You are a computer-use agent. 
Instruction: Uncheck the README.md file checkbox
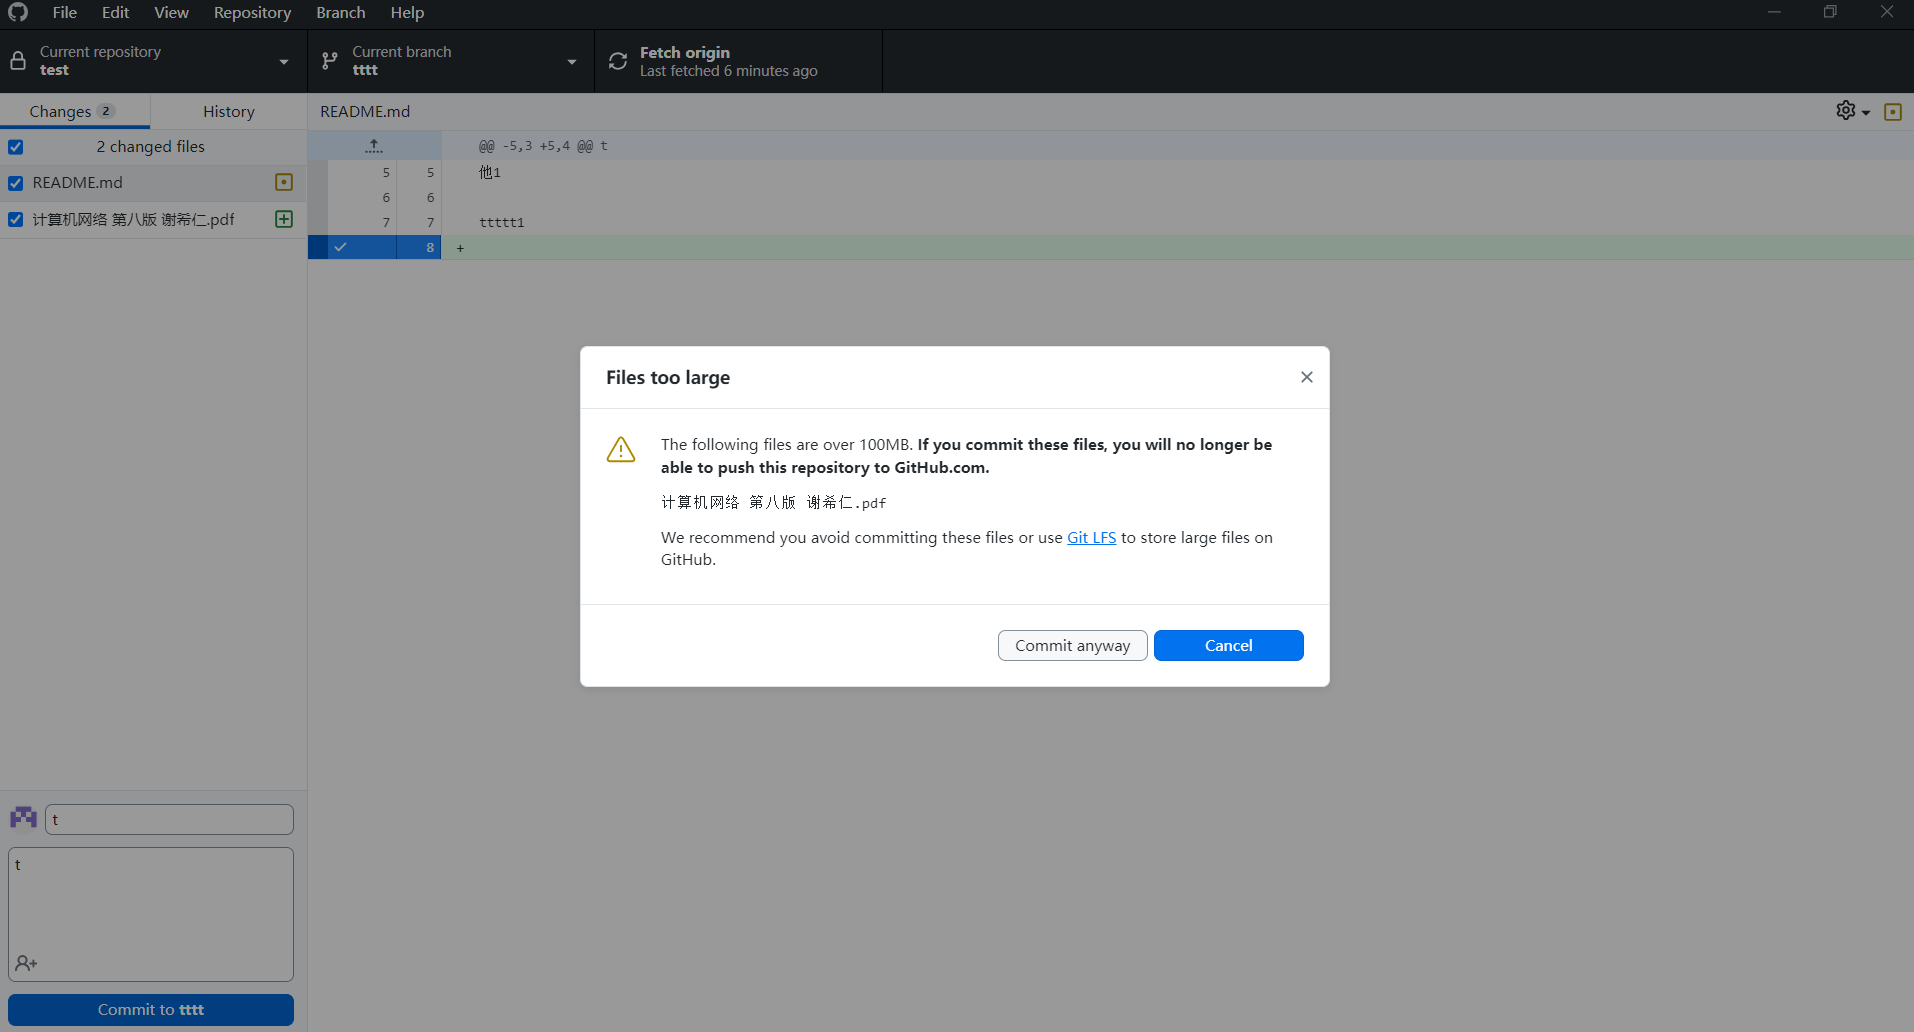pos(16,183)
